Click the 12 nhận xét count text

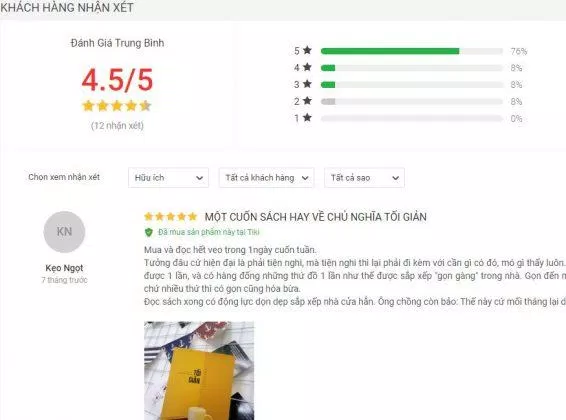(x=117, y=126)
